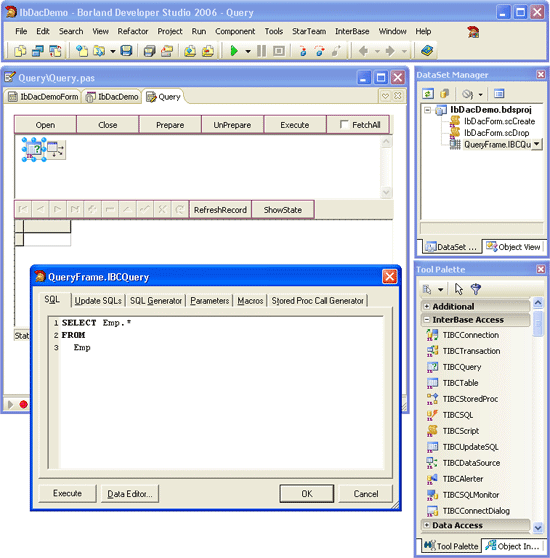The width and height of the screenshot is (550, 558).
Task: Open the Component menu
Action: coord(235,31)
